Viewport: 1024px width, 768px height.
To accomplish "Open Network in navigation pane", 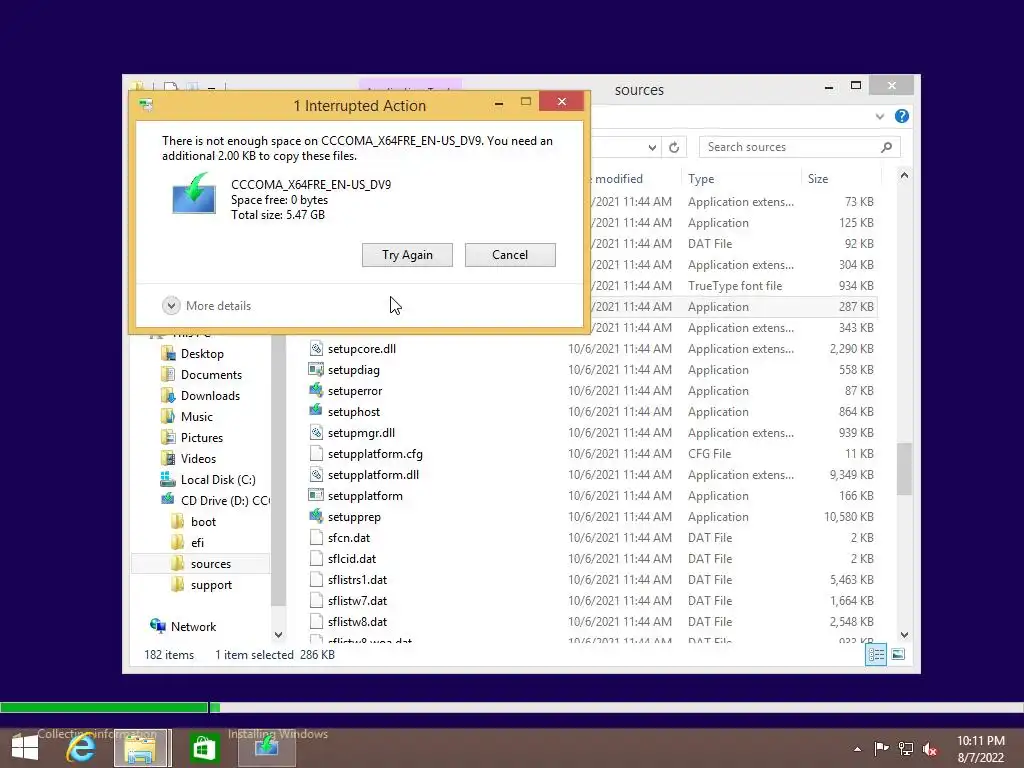I will click(x=193, y=627).
